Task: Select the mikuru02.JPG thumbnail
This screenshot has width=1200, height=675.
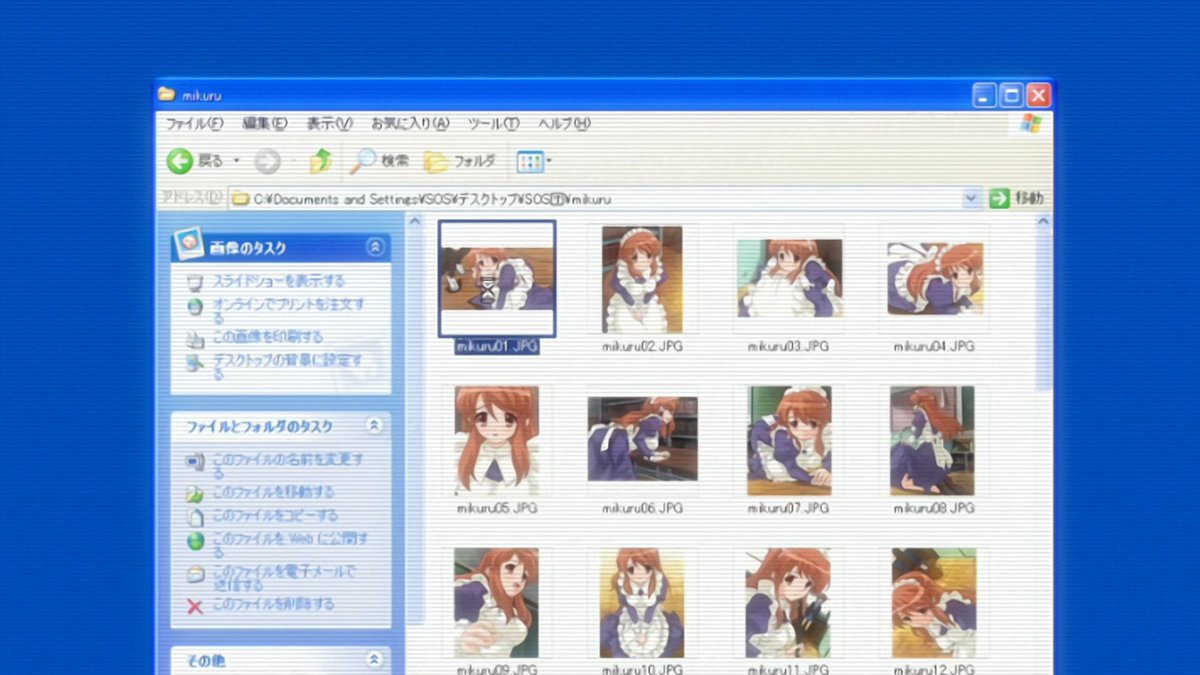Action: tap(642, 279)
